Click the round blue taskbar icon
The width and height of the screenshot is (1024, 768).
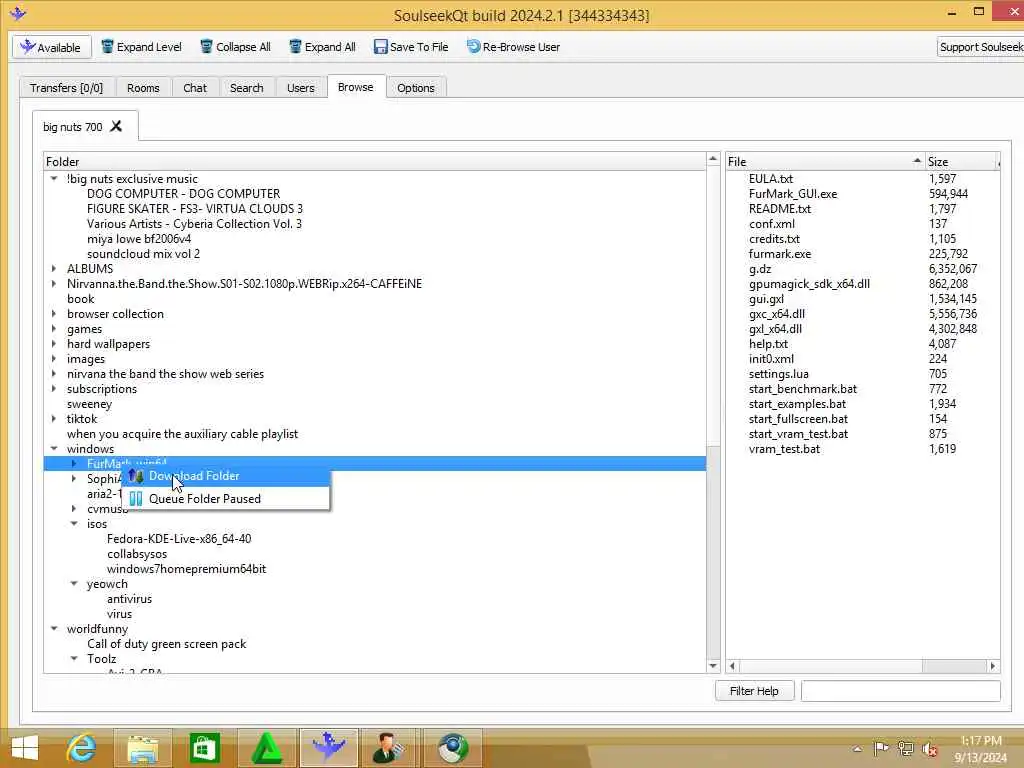452,748
